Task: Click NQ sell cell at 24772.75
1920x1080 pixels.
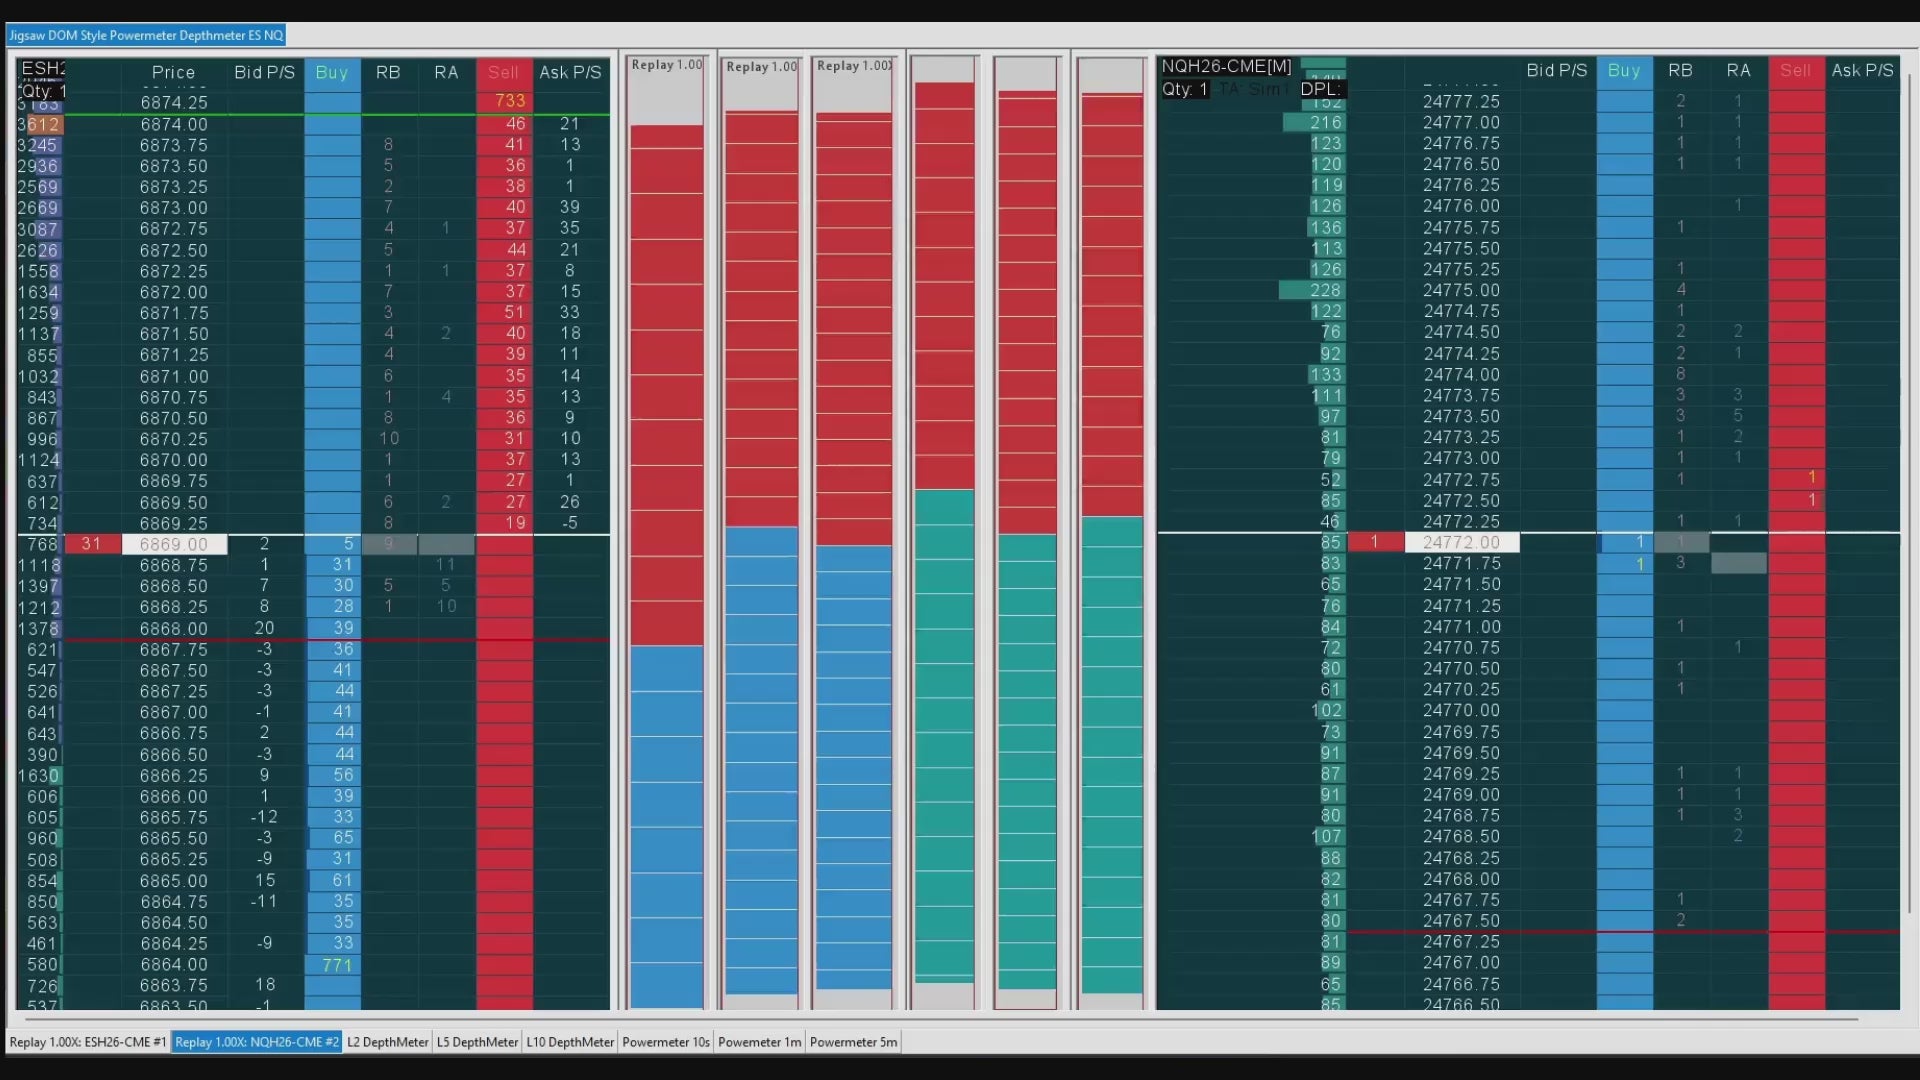Action: tap(1796, 479)
